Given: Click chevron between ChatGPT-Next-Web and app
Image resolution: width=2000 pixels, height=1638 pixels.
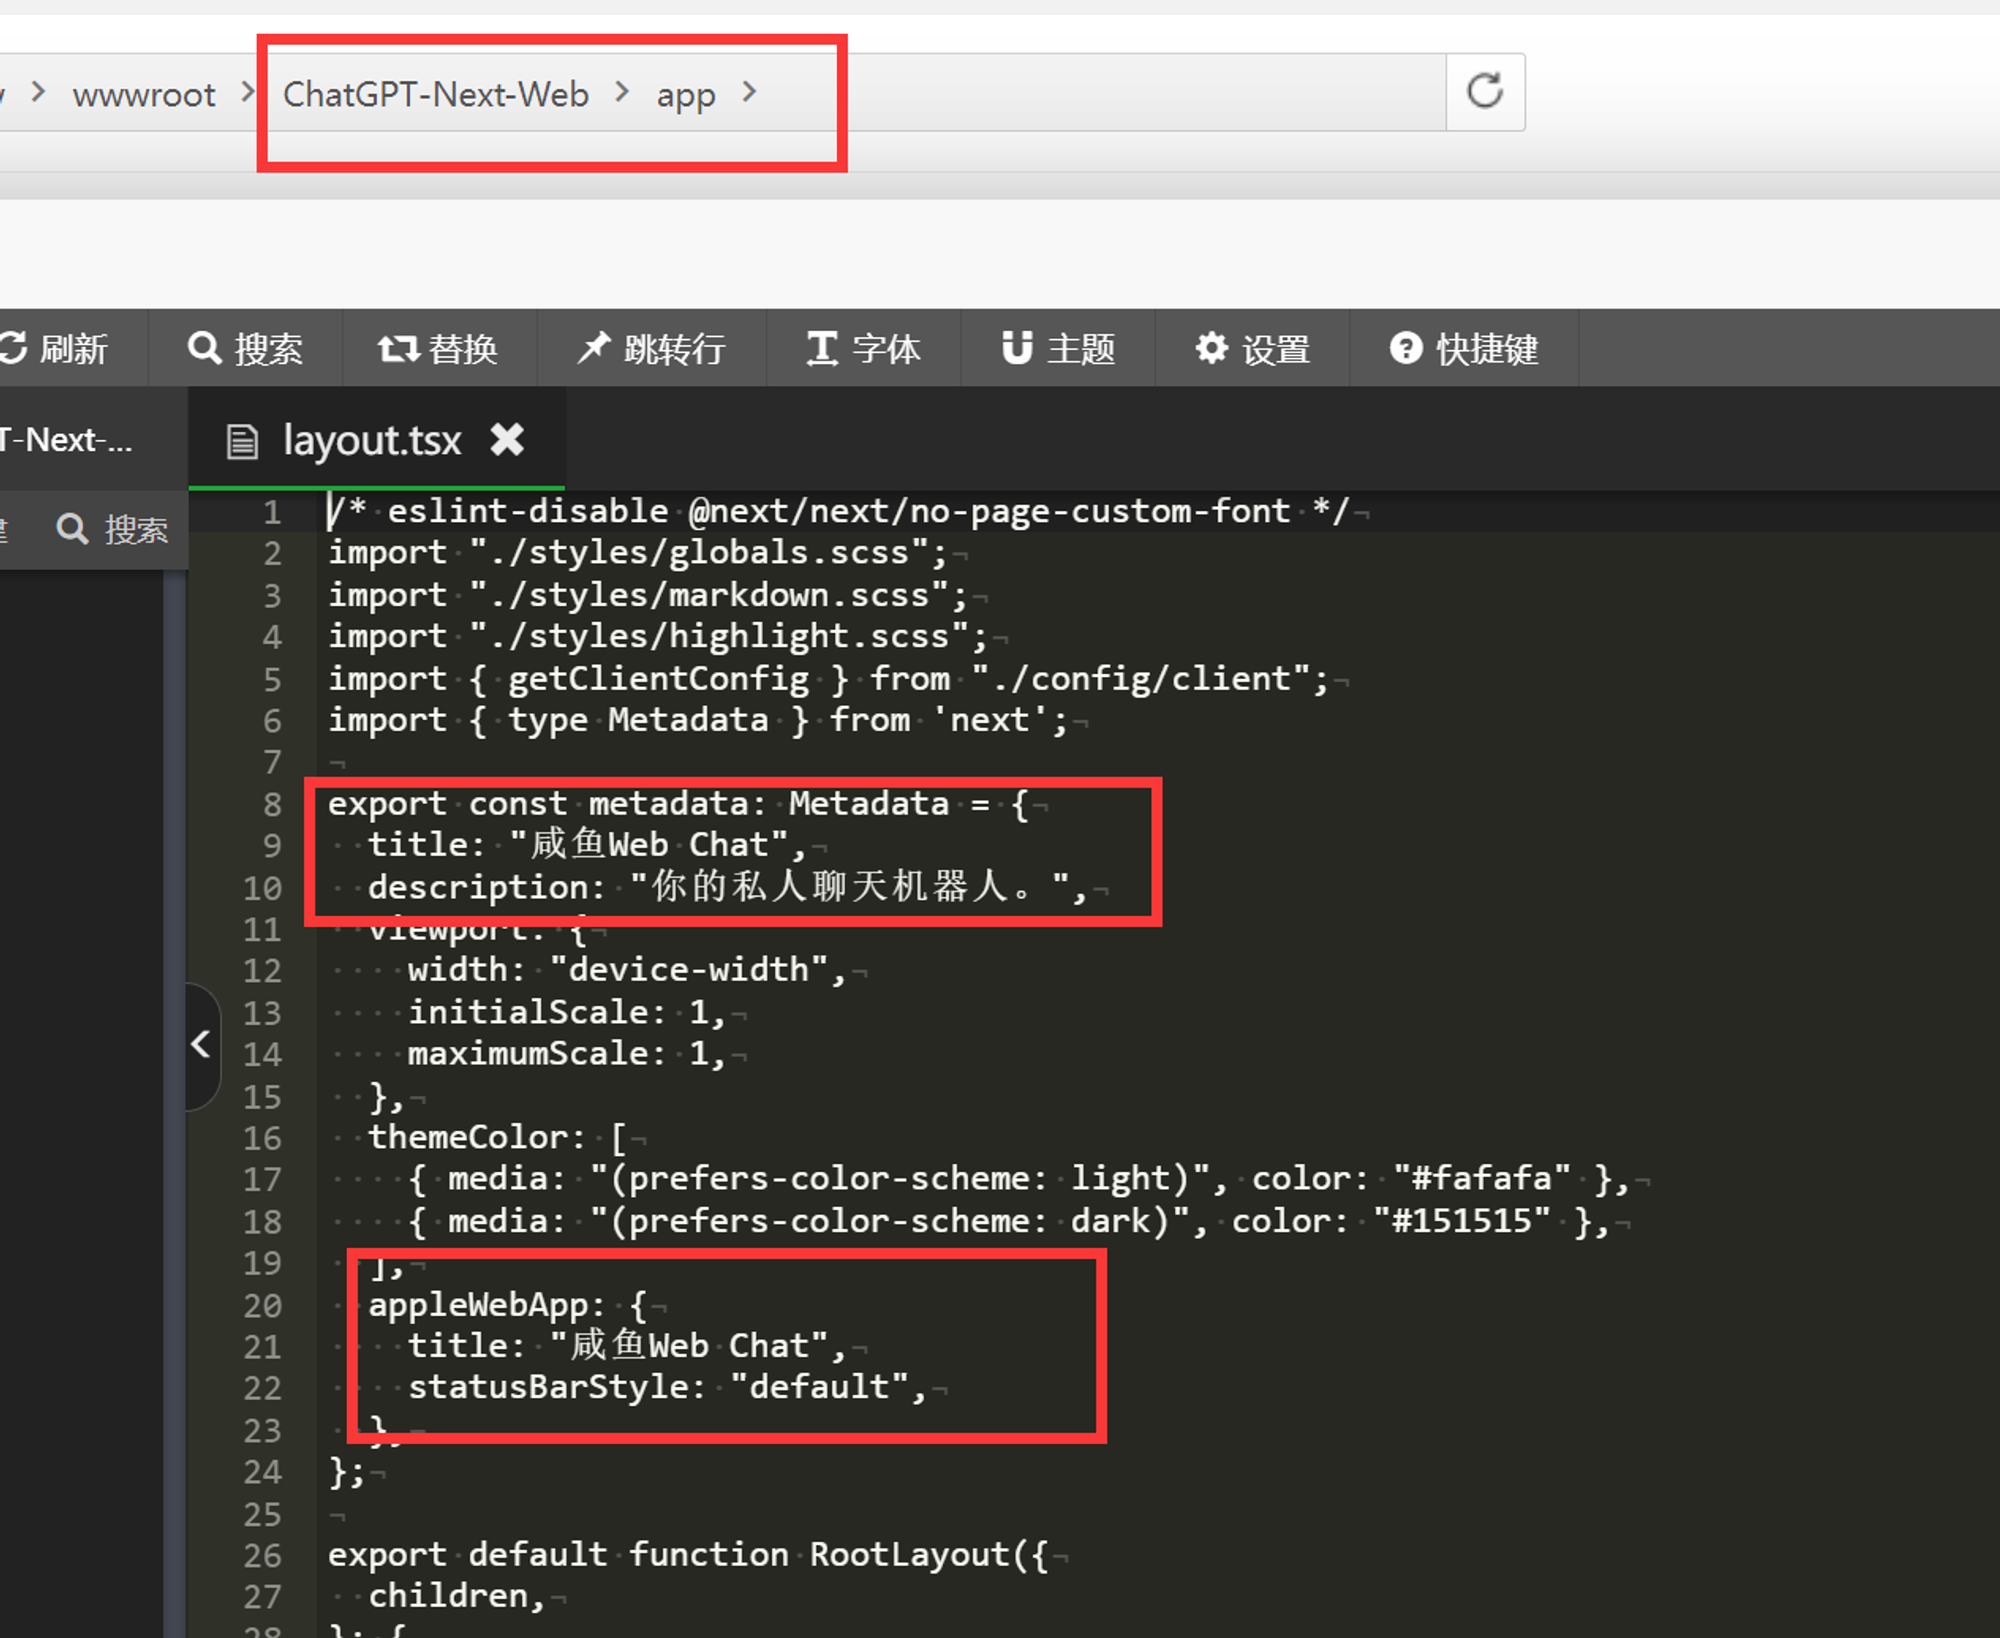Looking at the screenshot, I should [622, 93].
